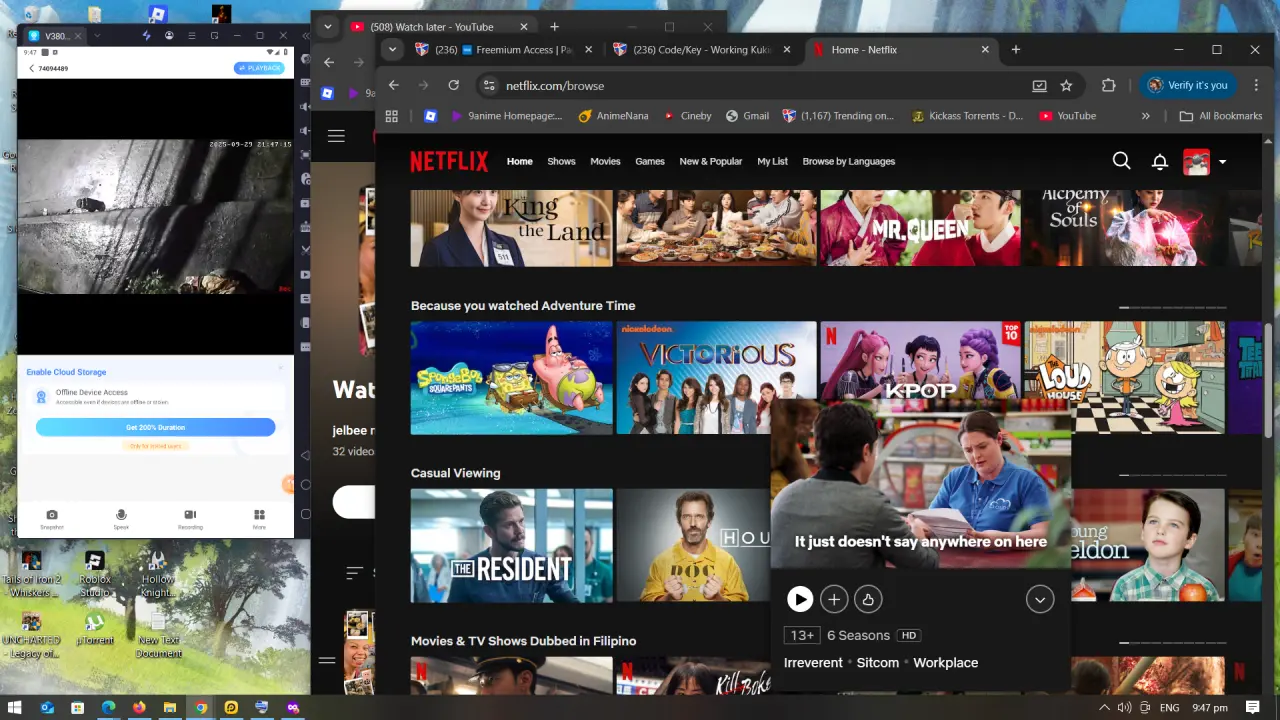Open emulator hamburger menu in title bar
Image resolution: width=1280 pixels, height=720 pixels.
(191, 36)
